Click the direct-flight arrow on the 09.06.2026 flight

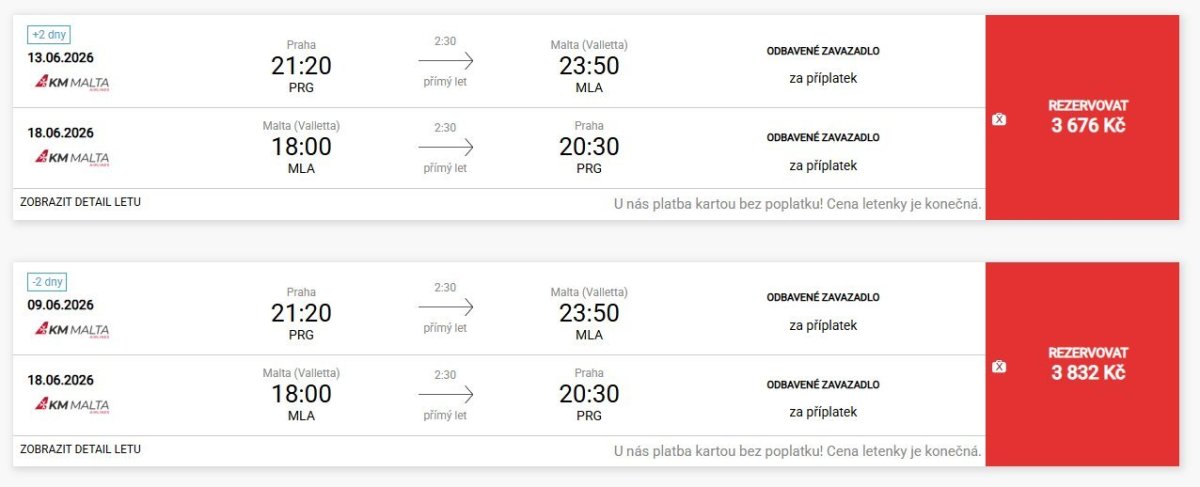coord(445,307)
